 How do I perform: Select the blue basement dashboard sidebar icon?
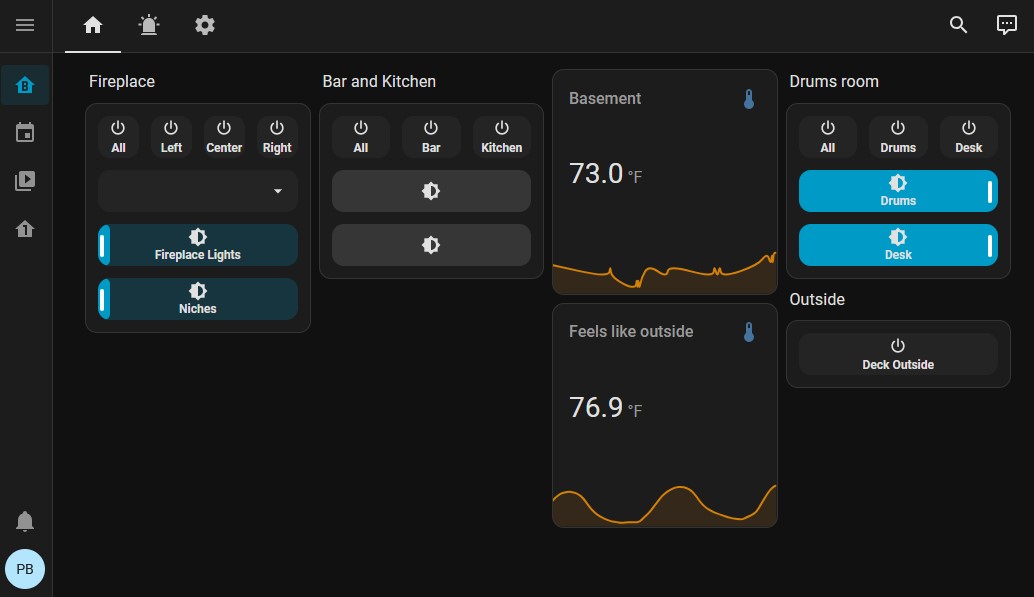coord(25,85)
